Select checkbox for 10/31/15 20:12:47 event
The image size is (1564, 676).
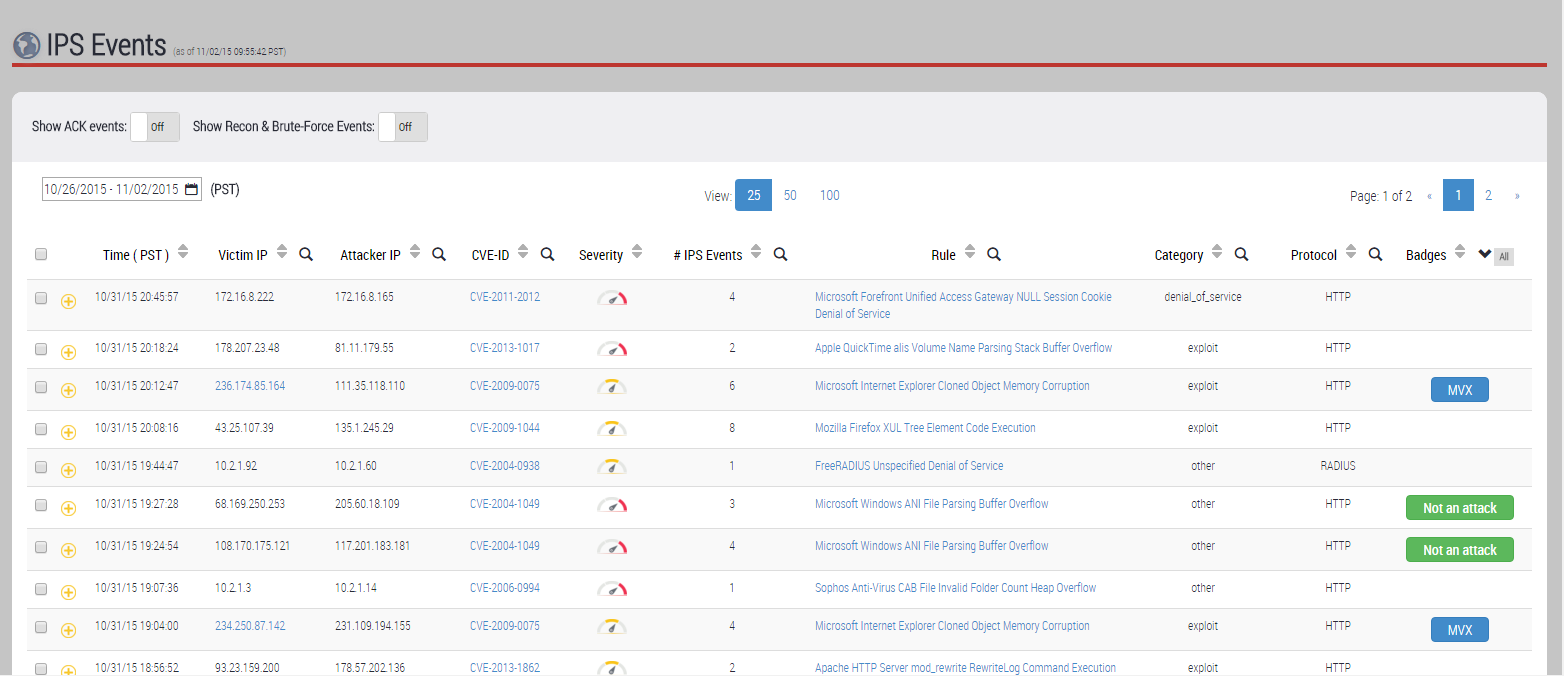[41, 387]
